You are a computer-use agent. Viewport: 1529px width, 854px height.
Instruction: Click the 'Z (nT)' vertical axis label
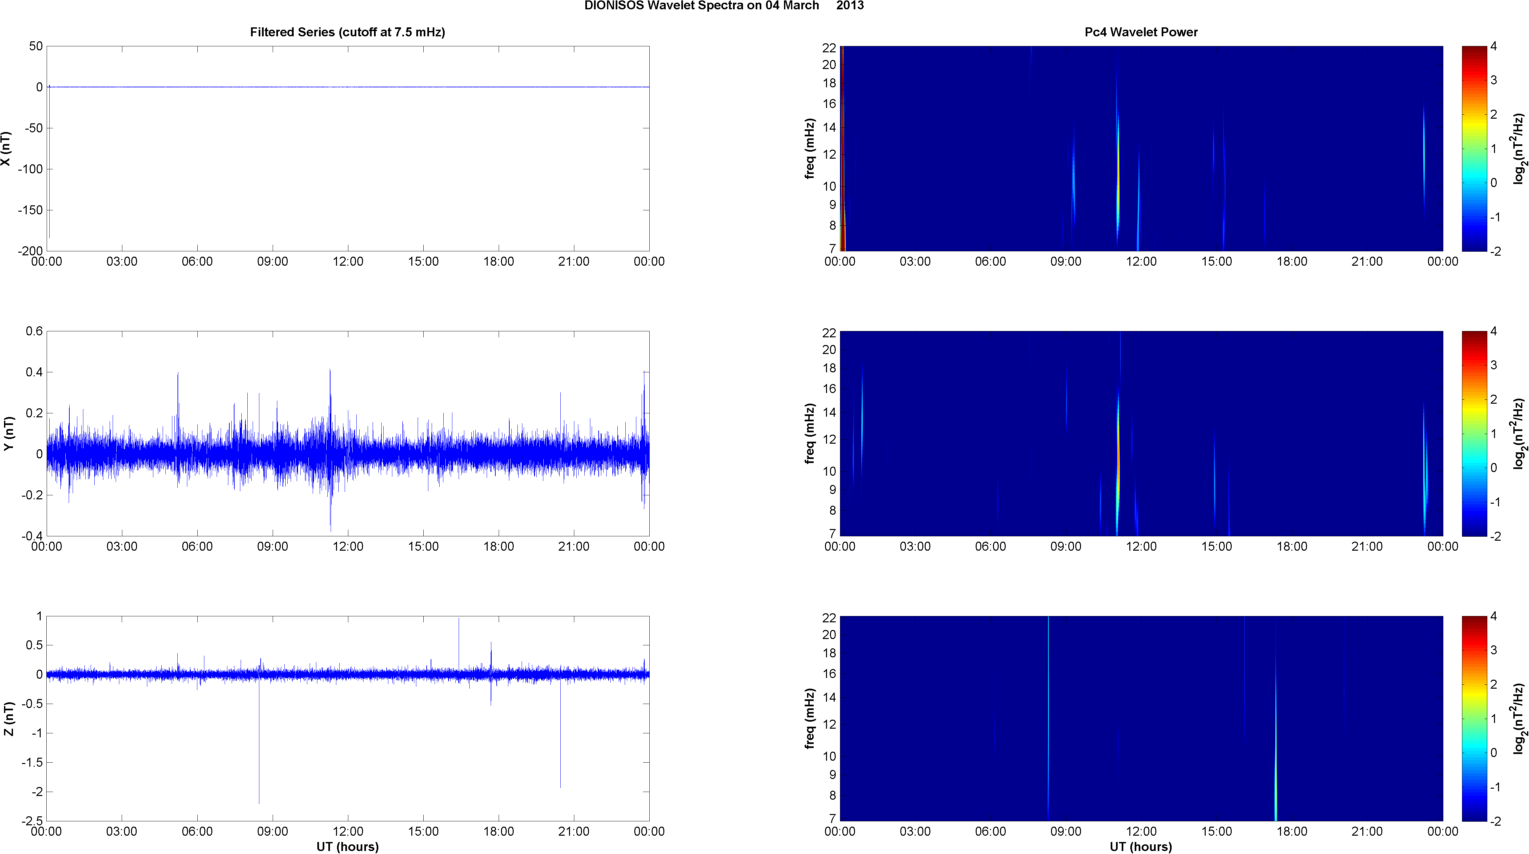pos(7,719)
